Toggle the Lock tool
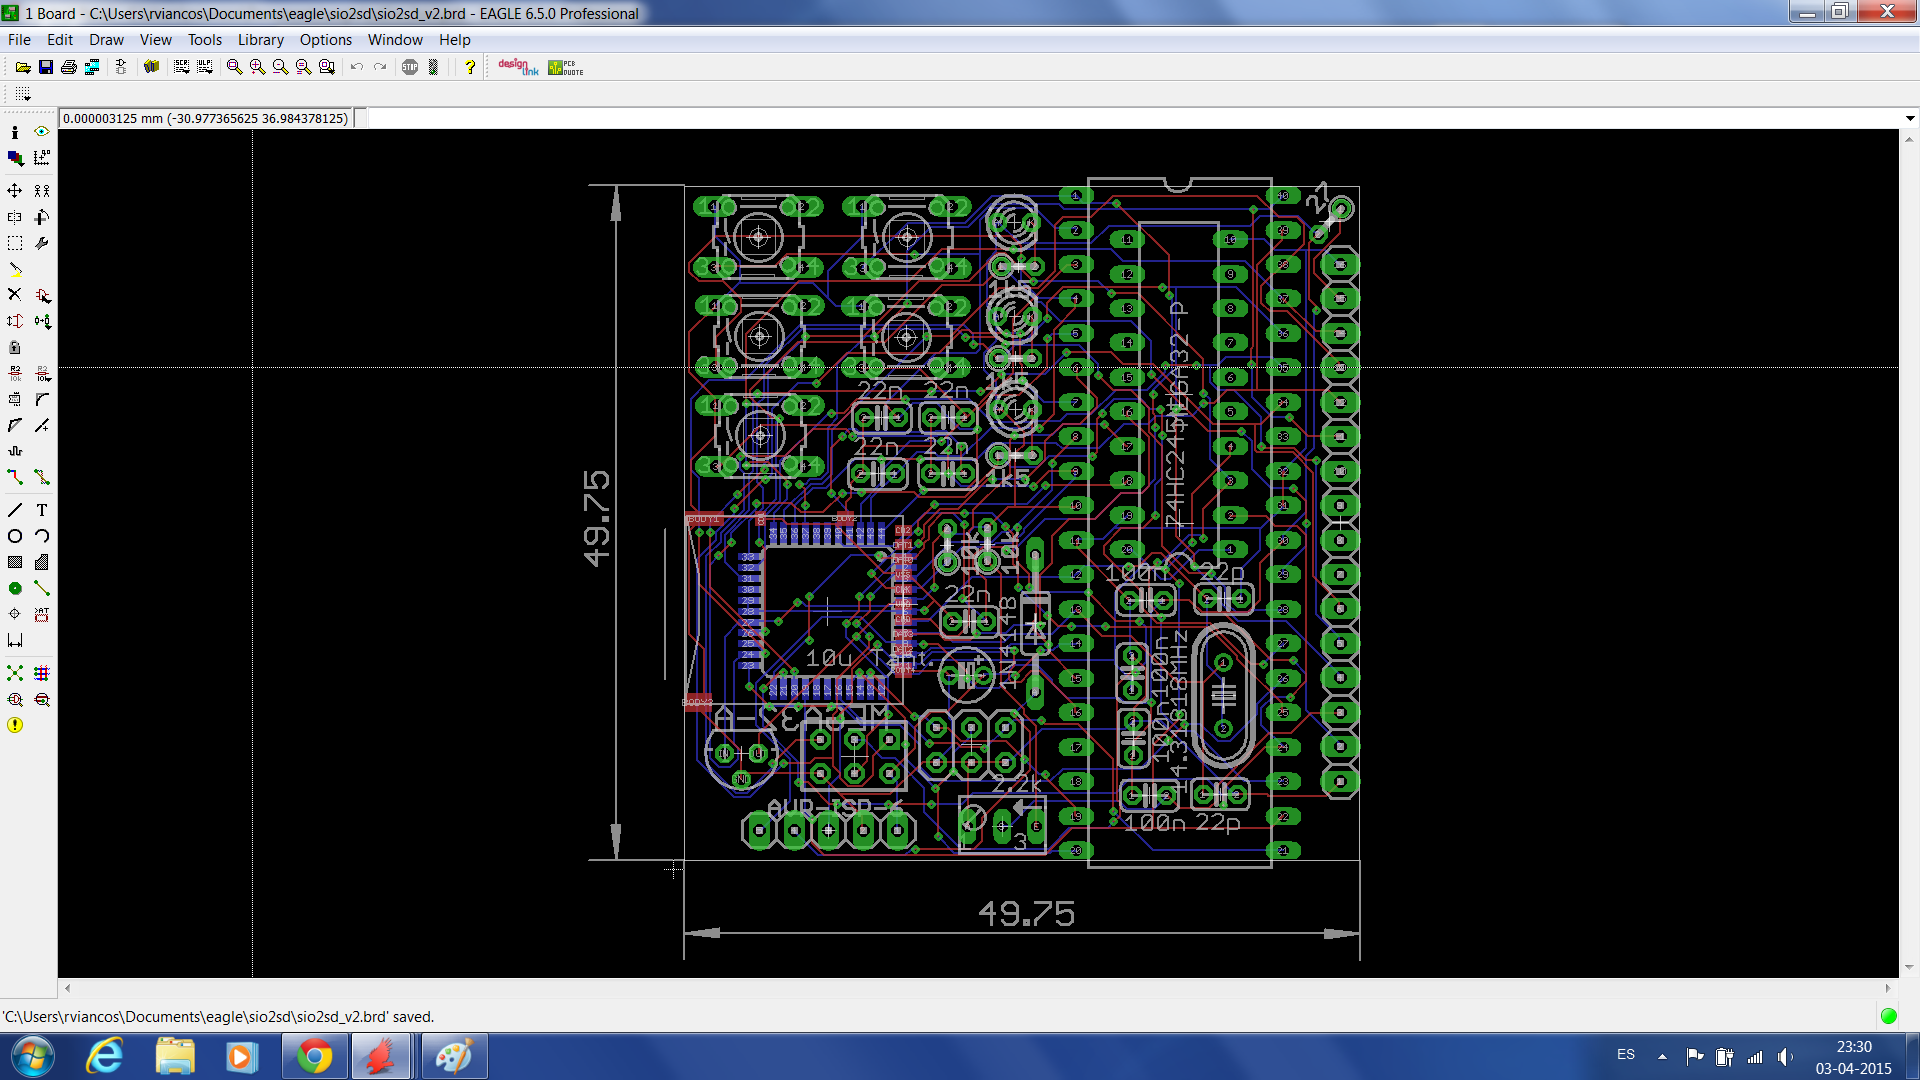Image resolution: width=1920 pixels, height=1080 pixels. click(x=15, y=347)
